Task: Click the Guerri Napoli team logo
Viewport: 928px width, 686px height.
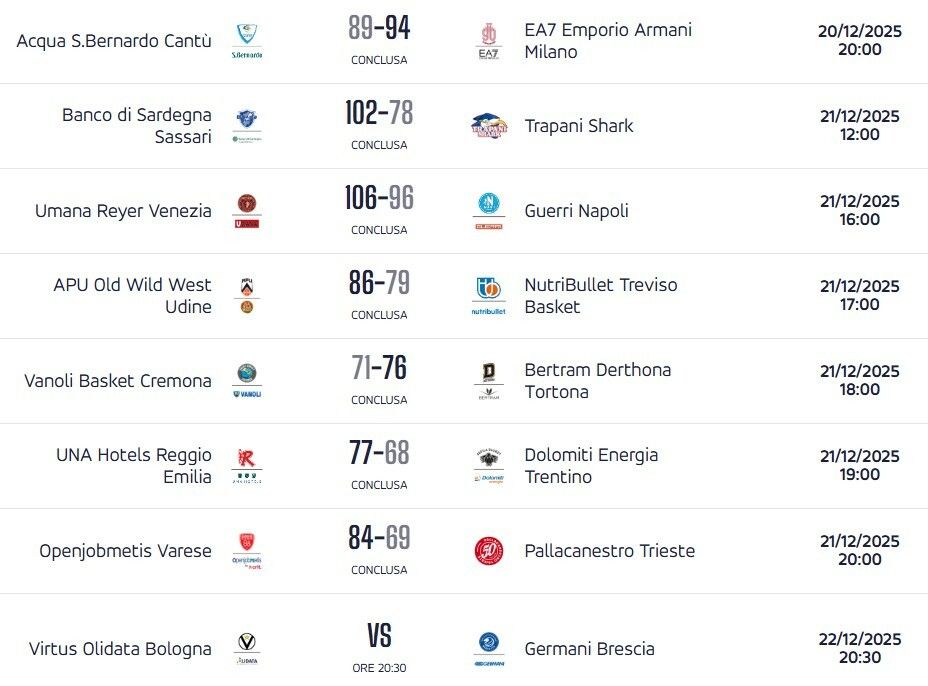Action: tap(488, 211)
